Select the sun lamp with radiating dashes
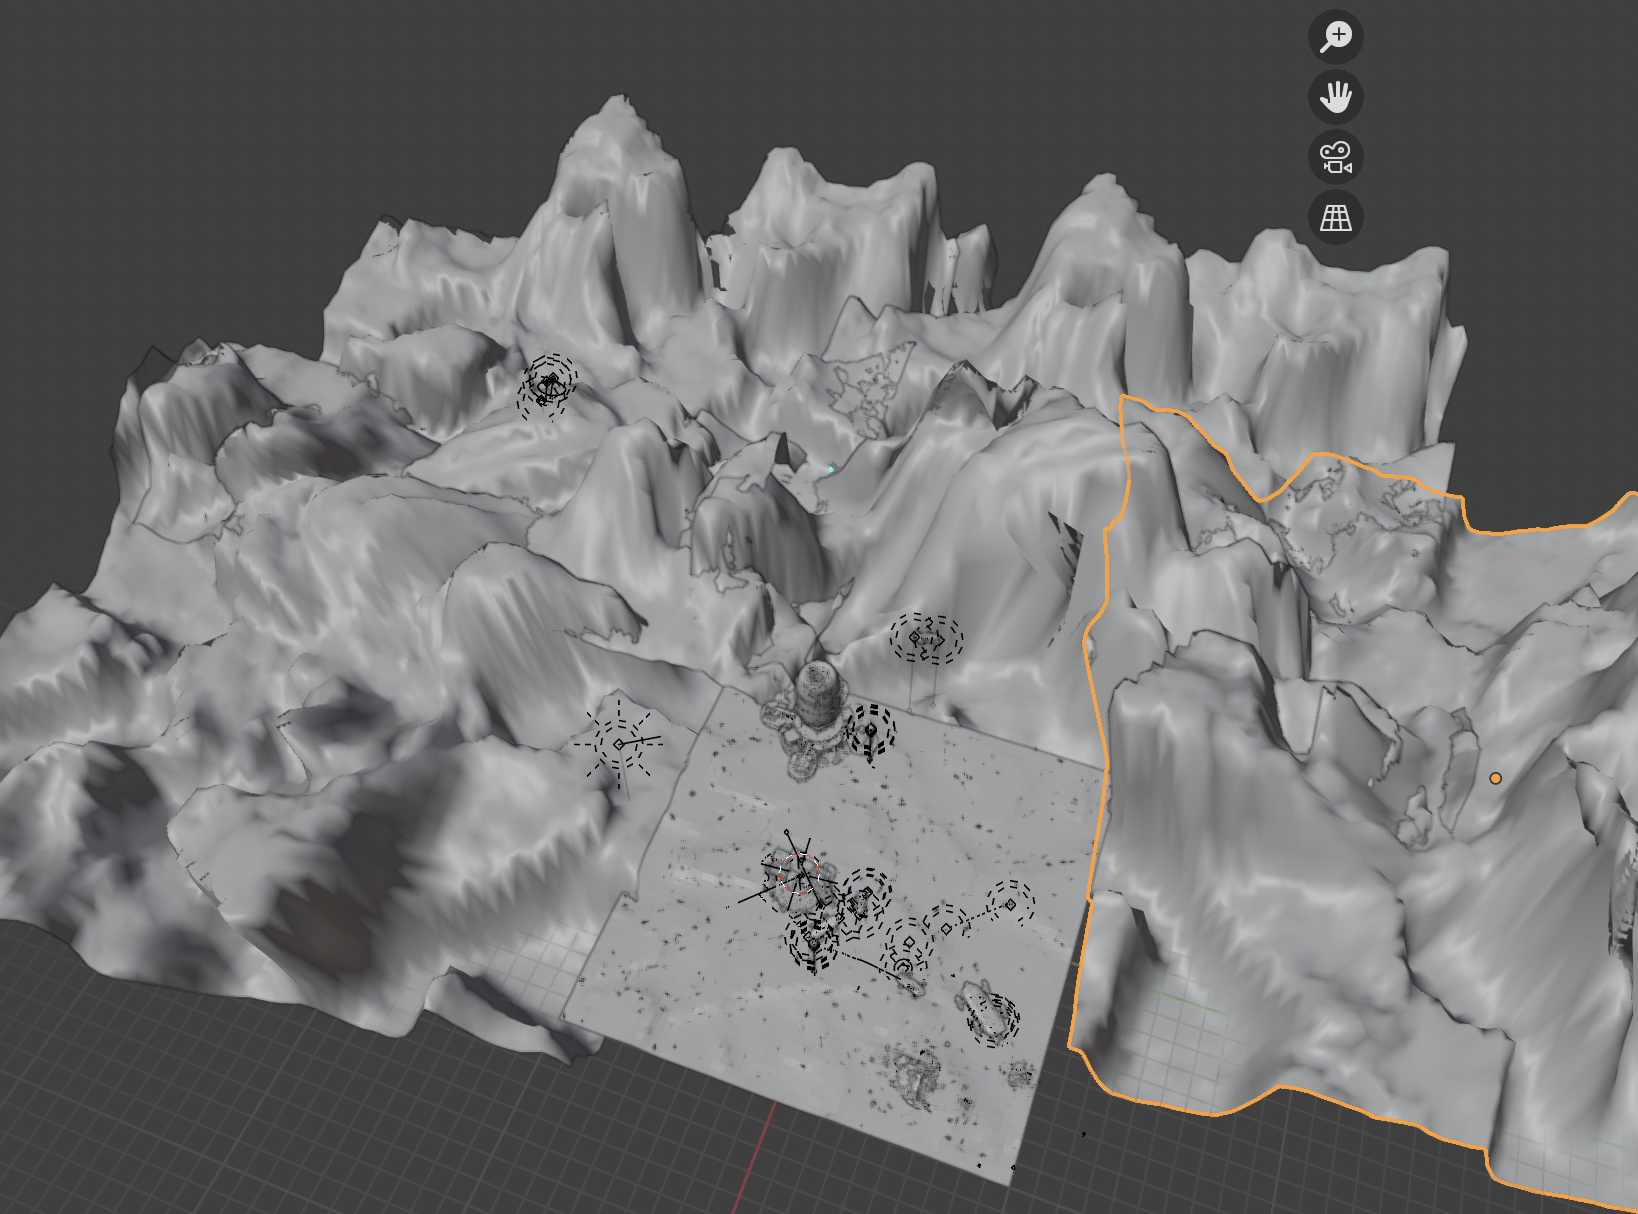 coord(620,744)
